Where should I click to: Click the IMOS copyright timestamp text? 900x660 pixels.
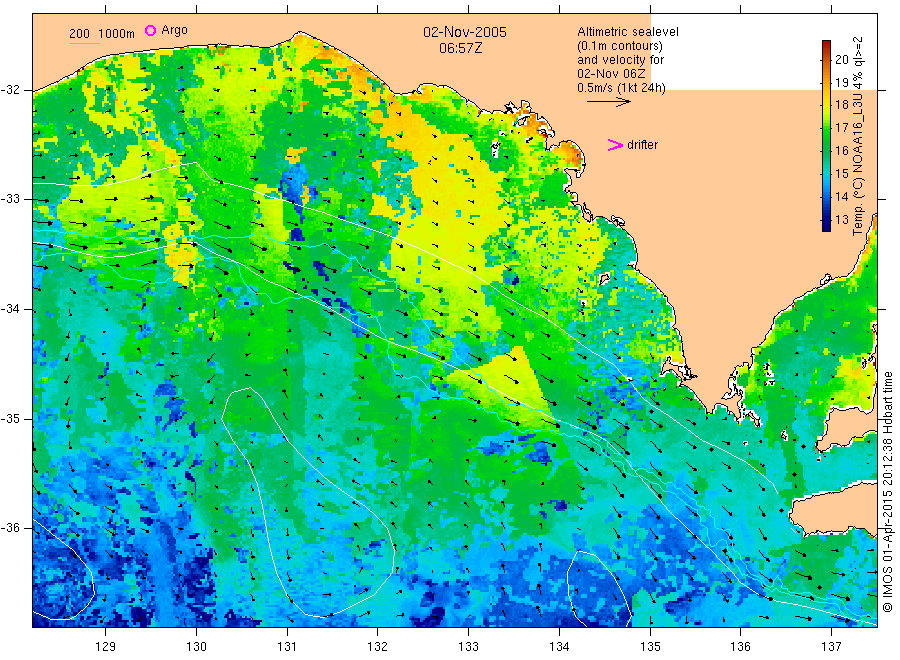pyautogui.click(x=887, y=491)
